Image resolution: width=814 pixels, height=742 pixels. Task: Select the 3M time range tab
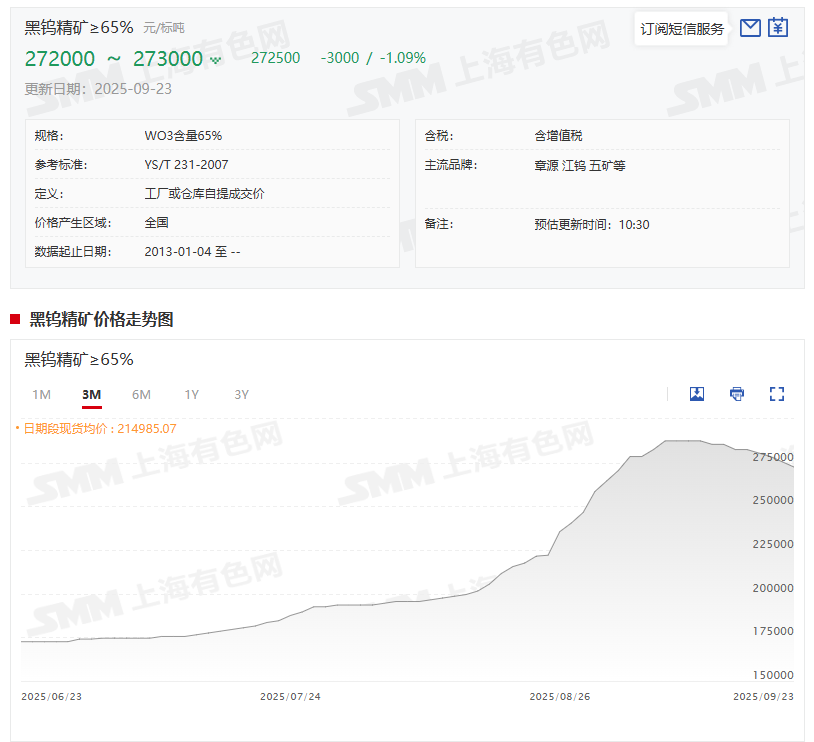point(91,395)
